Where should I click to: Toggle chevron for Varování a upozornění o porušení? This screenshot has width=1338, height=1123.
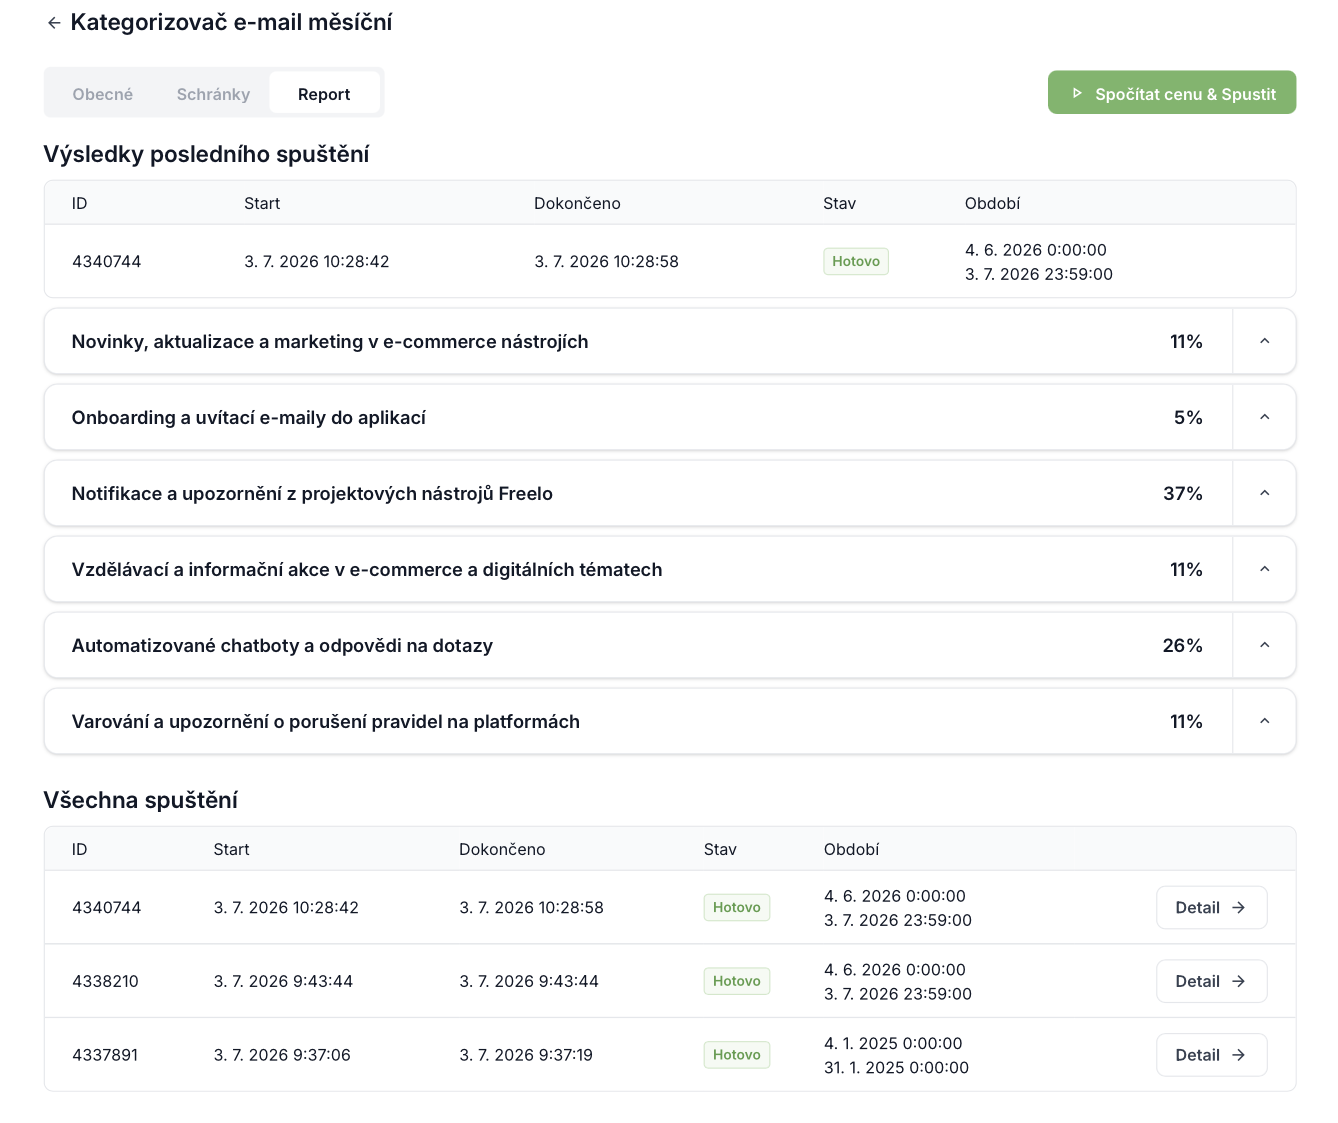pos(1264,722)
